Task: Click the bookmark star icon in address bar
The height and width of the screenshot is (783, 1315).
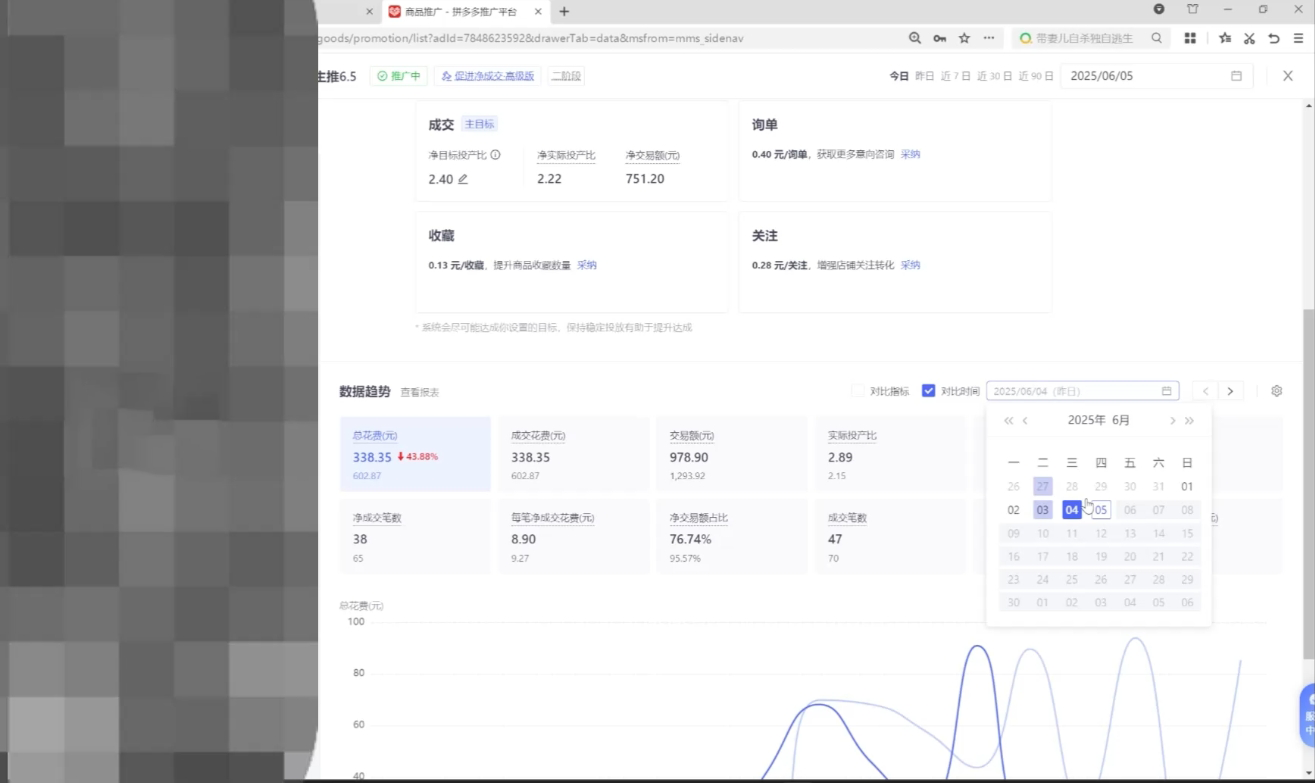Action: point(962,37)
